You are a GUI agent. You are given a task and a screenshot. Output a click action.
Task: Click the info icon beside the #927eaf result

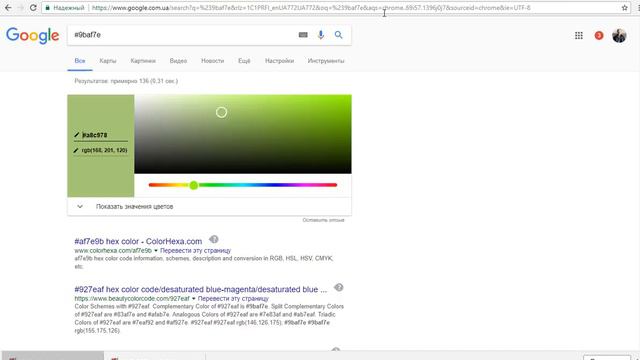tap(338, 288)
